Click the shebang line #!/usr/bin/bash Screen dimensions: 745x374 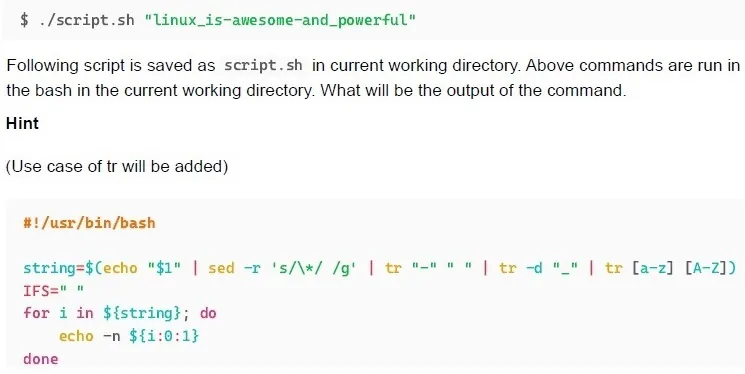[89, 223]
